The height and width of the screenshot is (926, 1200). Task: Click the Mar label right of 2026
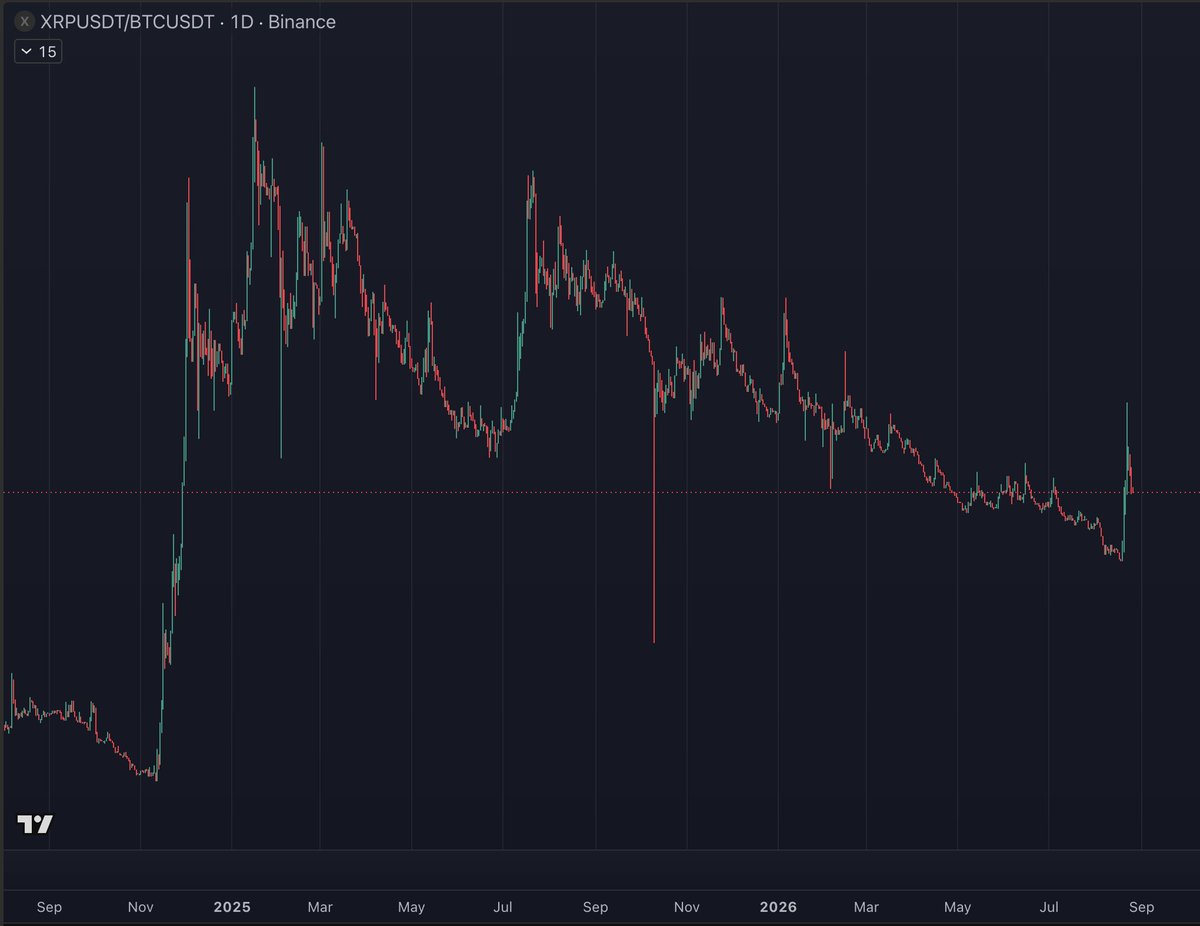click(866, 907)
